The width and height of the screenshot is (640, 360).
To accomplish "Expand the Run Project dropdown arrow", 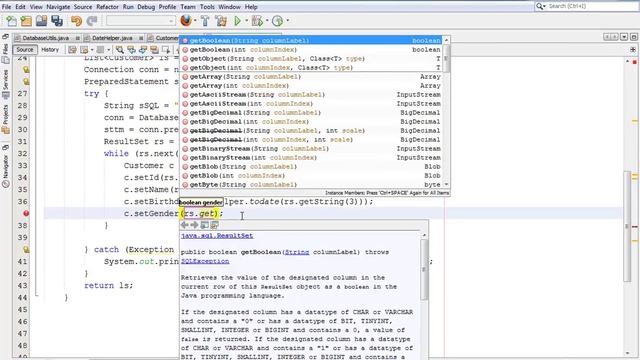I will 246,21.
